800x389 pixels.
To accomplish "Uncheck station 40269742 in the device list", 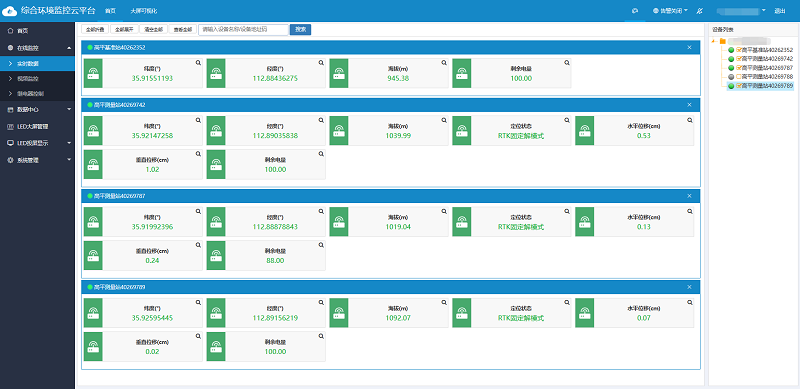I will 738,59.
